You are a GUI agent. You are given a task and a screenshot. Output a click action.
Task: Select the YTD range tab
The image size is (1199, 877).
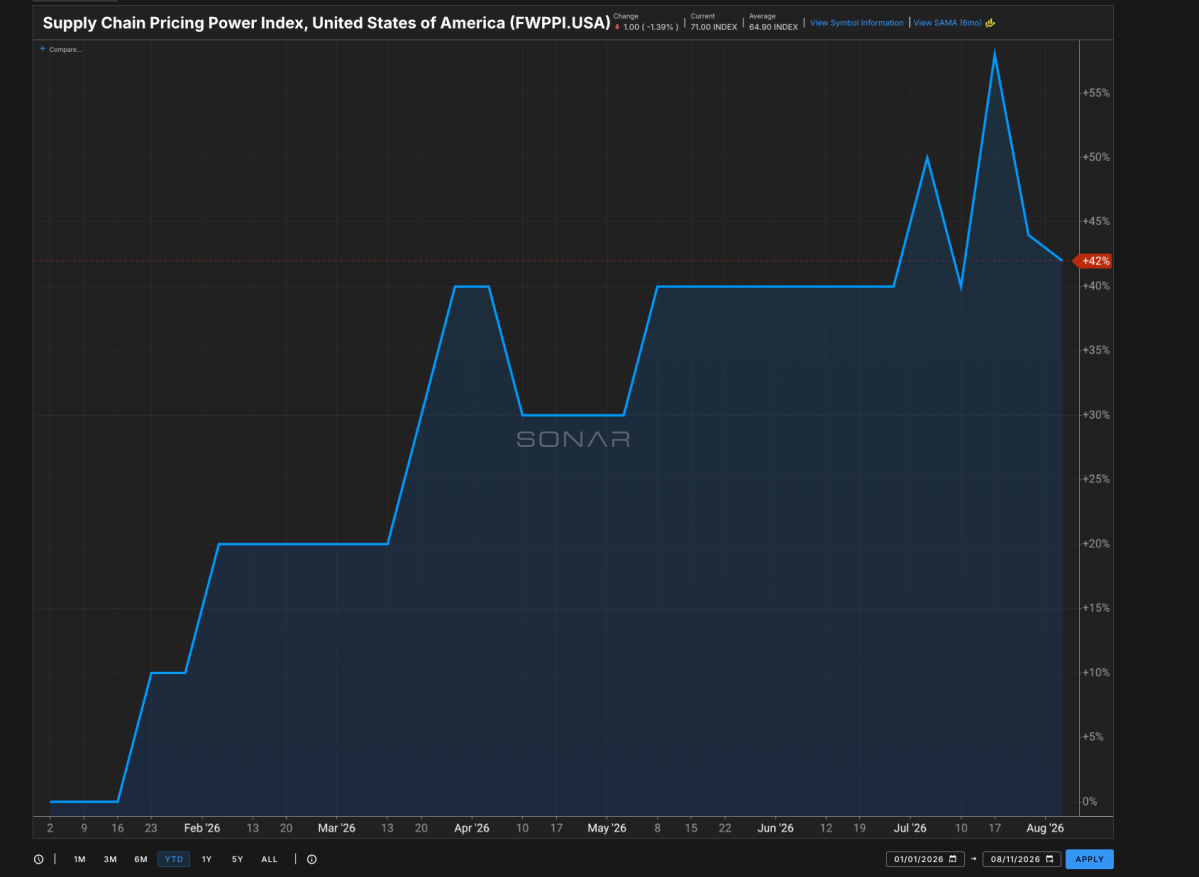coord(174,859)
